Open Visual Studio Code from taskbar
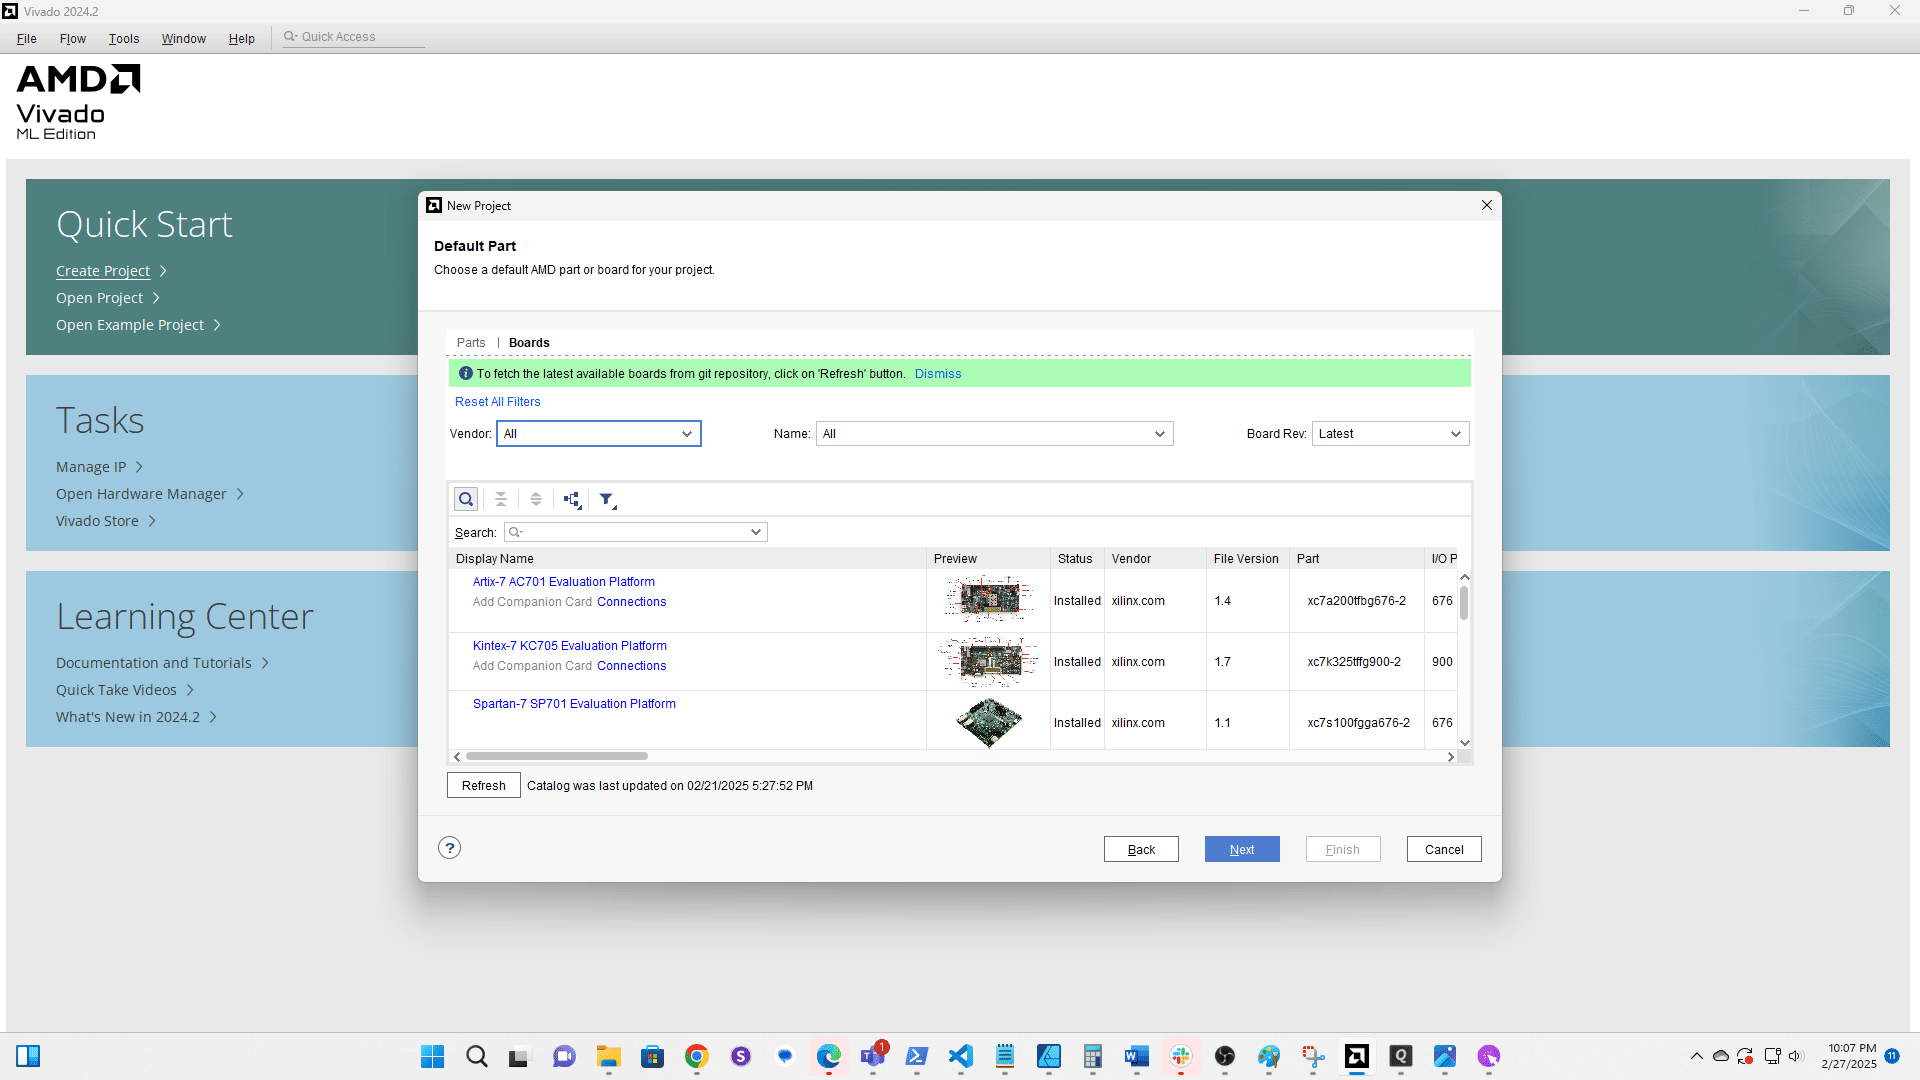This screenshot has width=1920, height=1080. coord(961,1056)
